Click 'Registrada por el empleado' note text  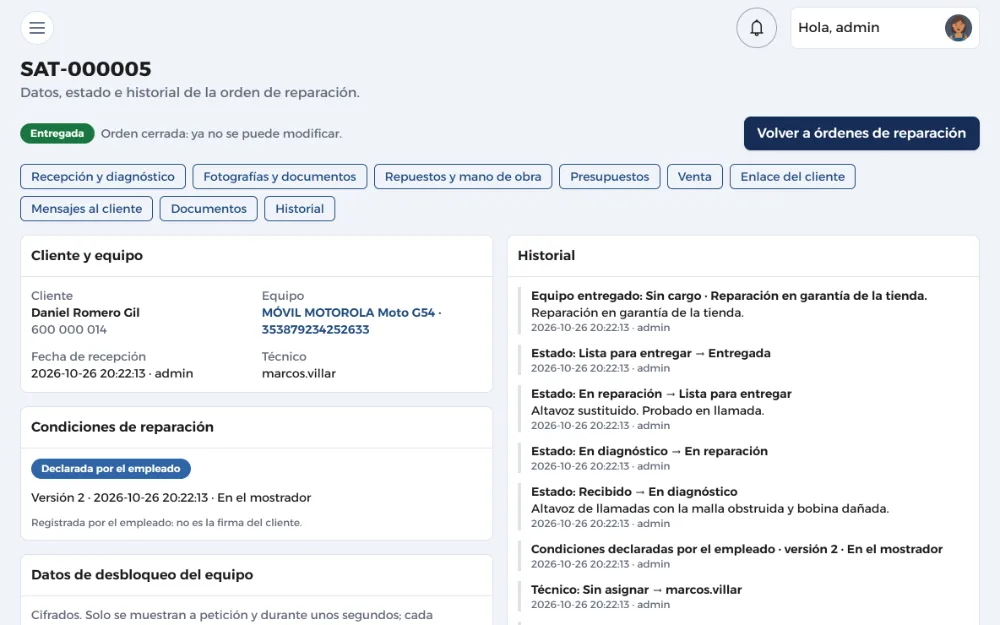tap(166, 522)
